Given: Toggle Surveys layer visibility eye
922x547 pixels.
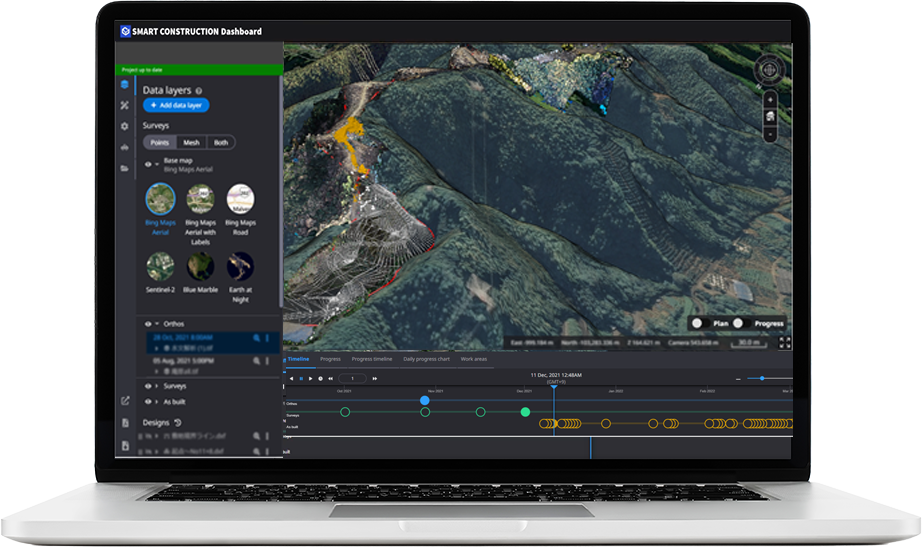Looking at the screenshot, I should (148, 386).
